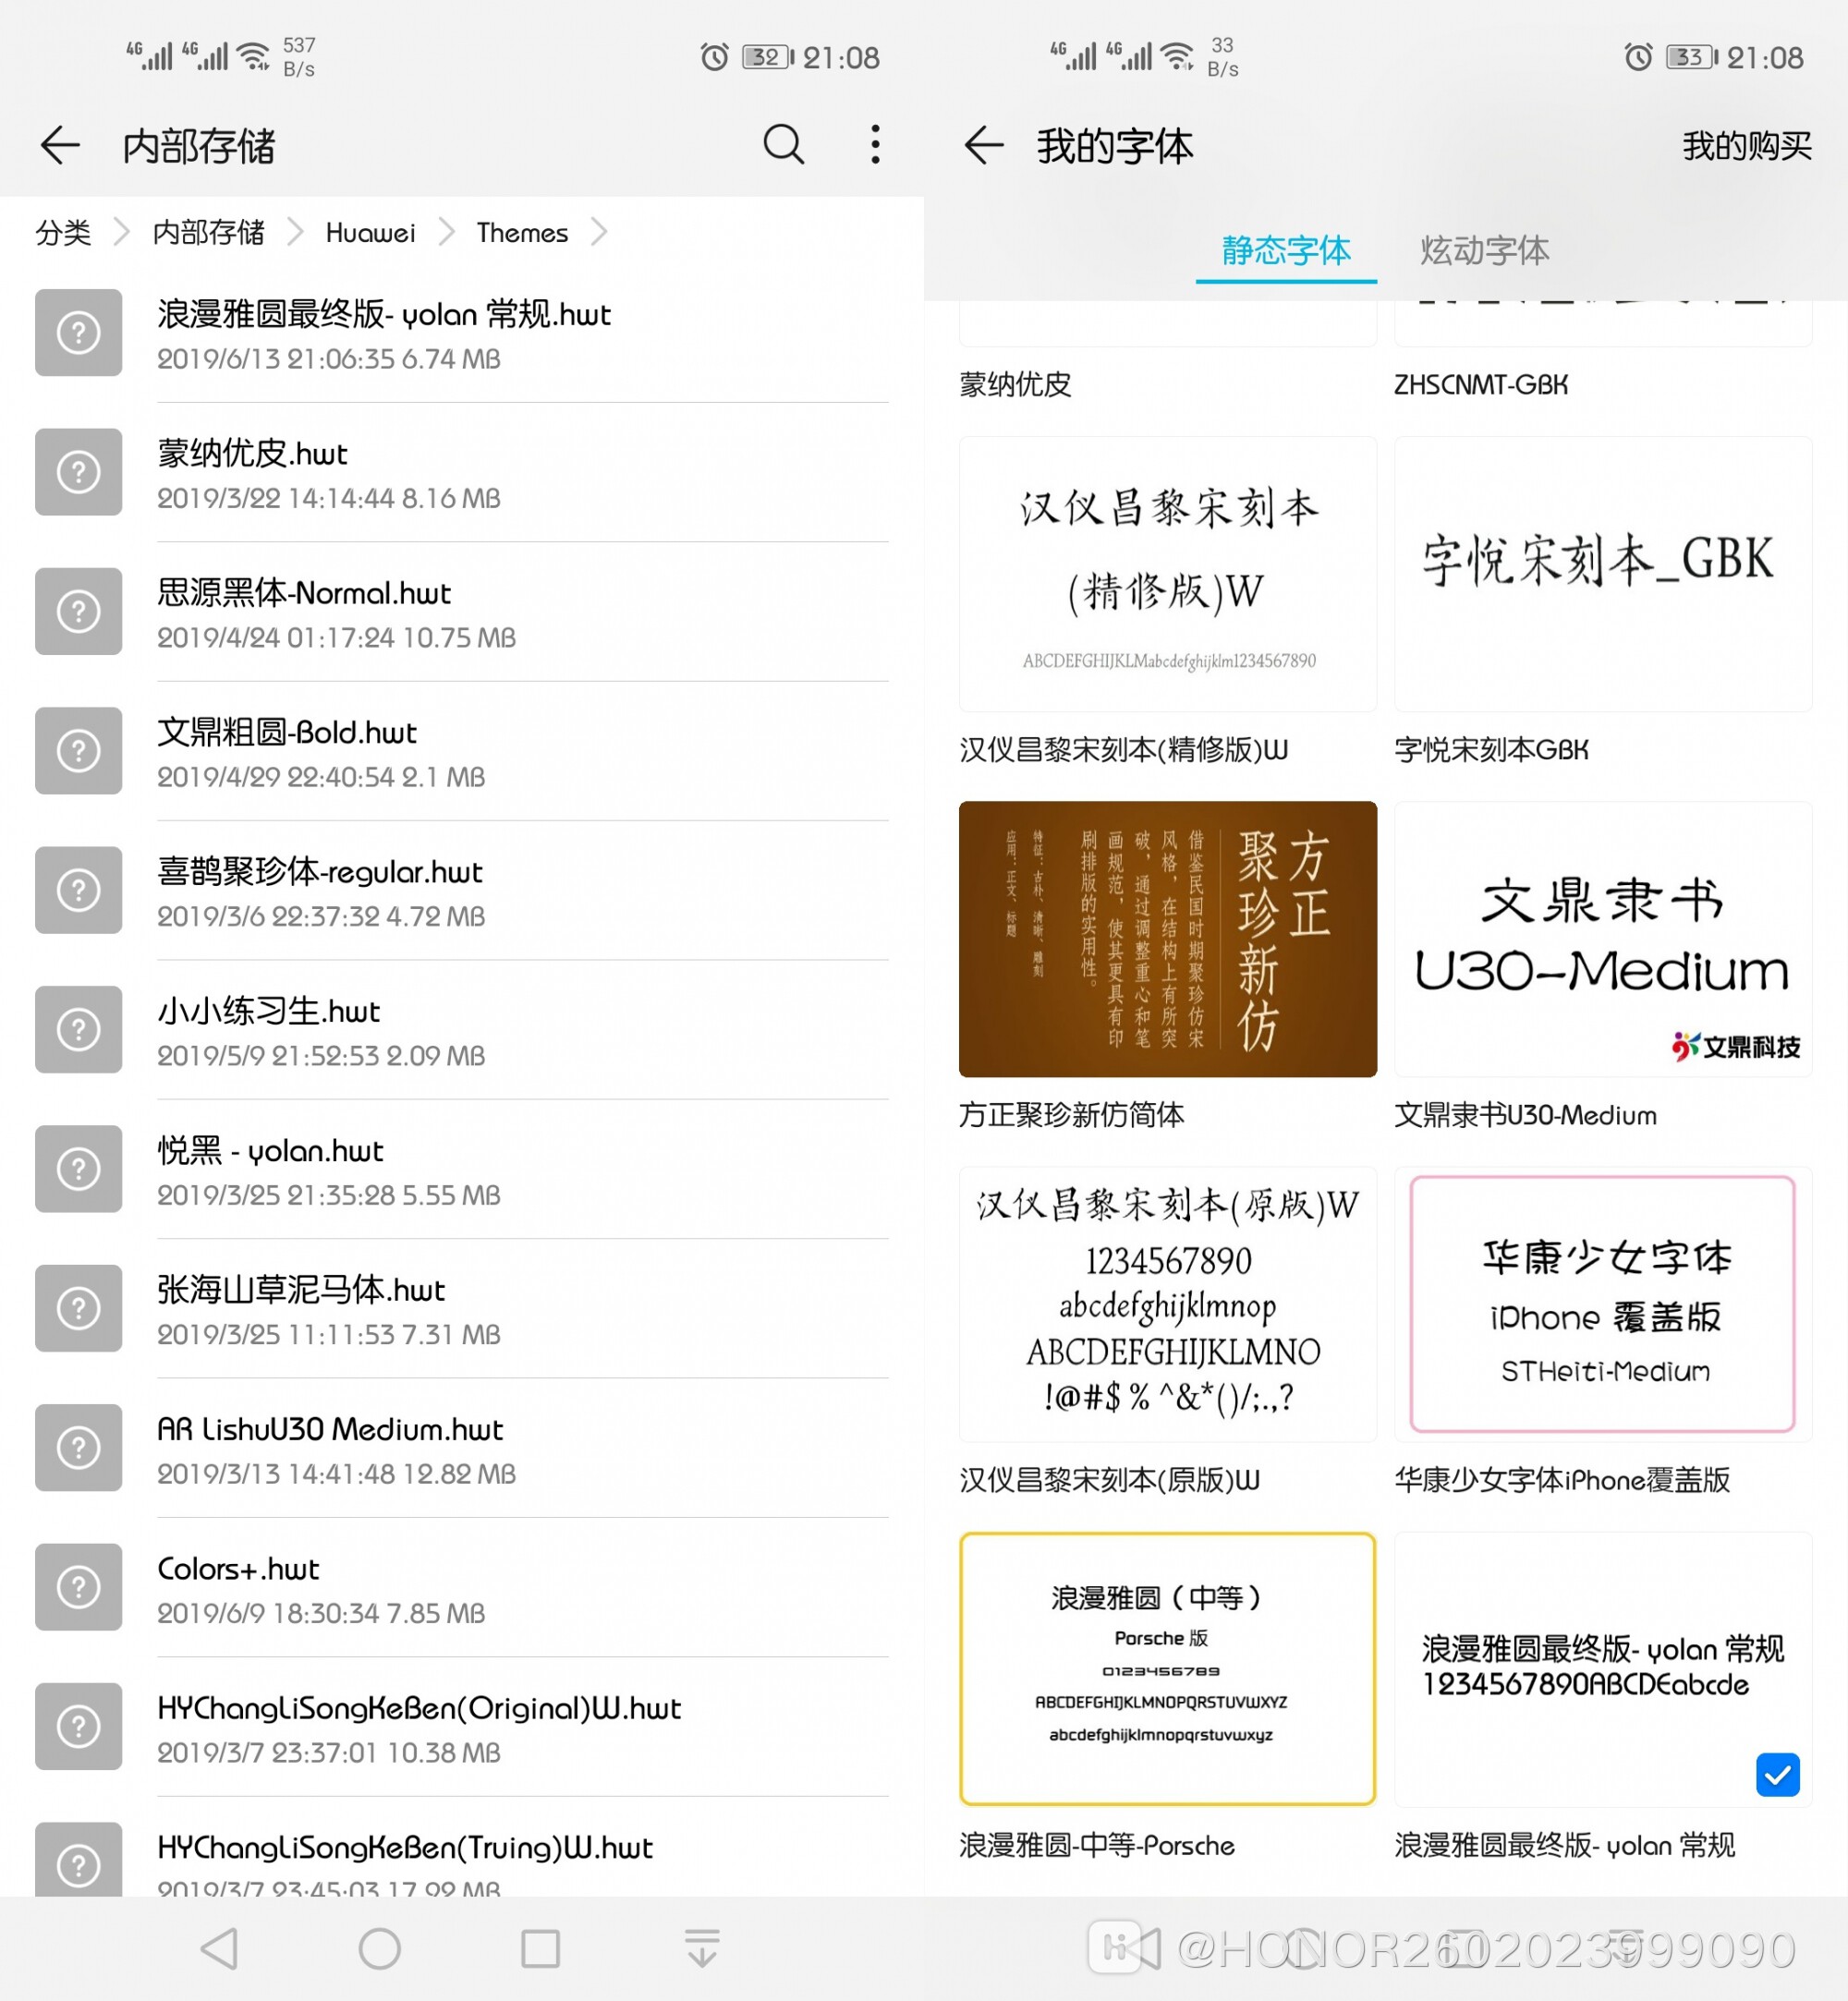Switch to the 炫动字体 tab
This screenshot has height=2001, width=1848.
pos(1485,250)
